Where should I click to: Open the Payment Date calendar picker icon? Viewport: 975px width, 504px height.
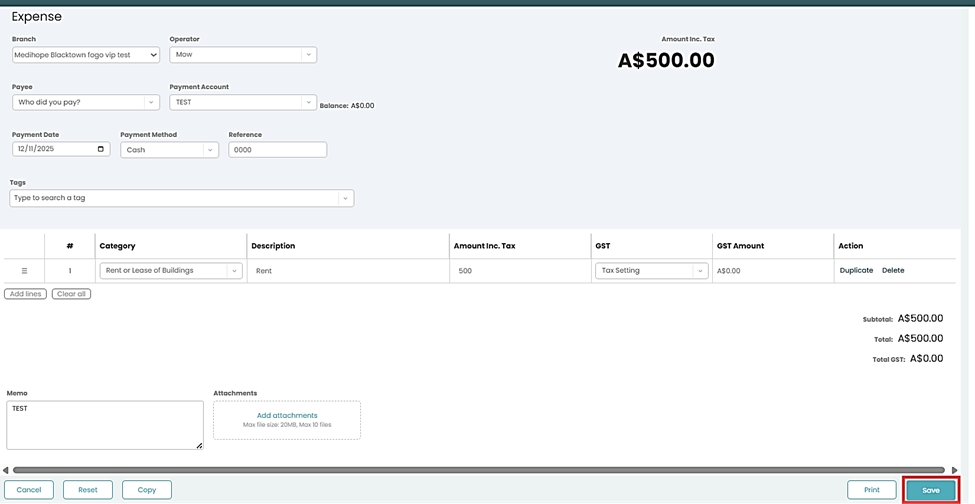101,149
